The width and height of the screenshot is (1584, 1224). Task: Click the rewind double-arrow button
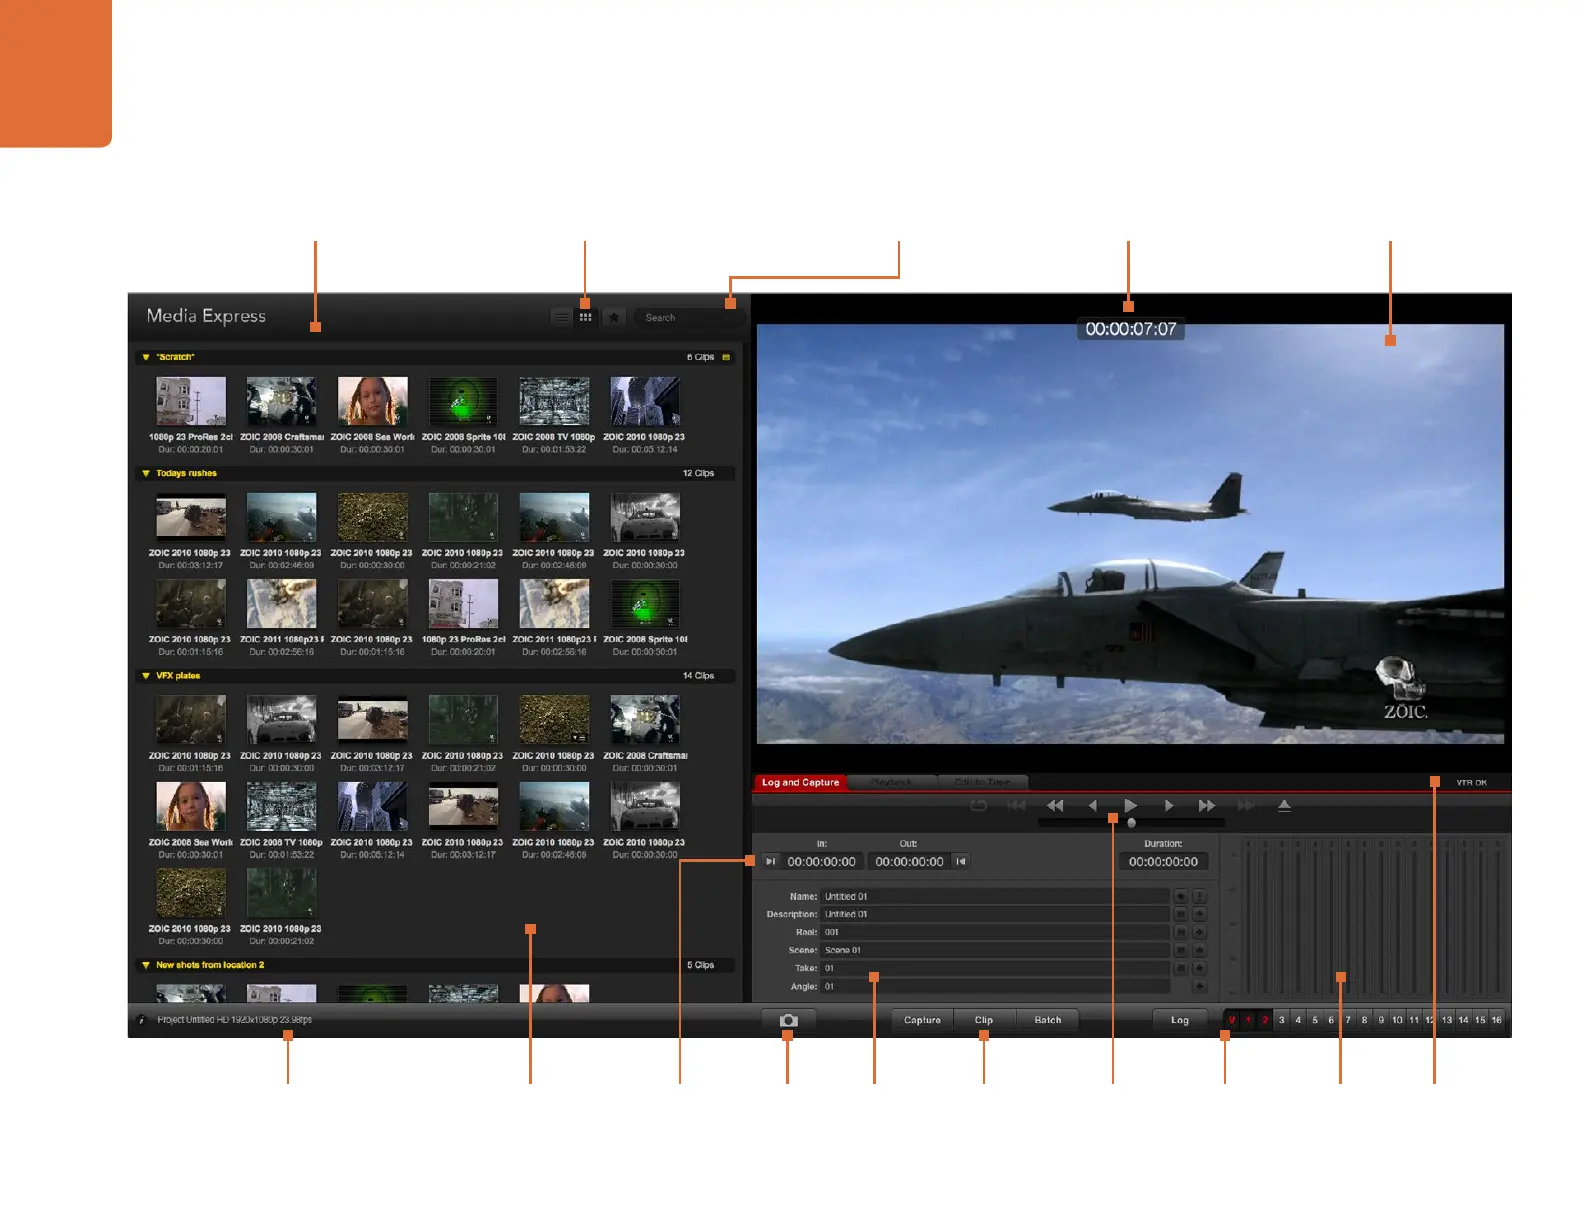(x=1055, y=806)
